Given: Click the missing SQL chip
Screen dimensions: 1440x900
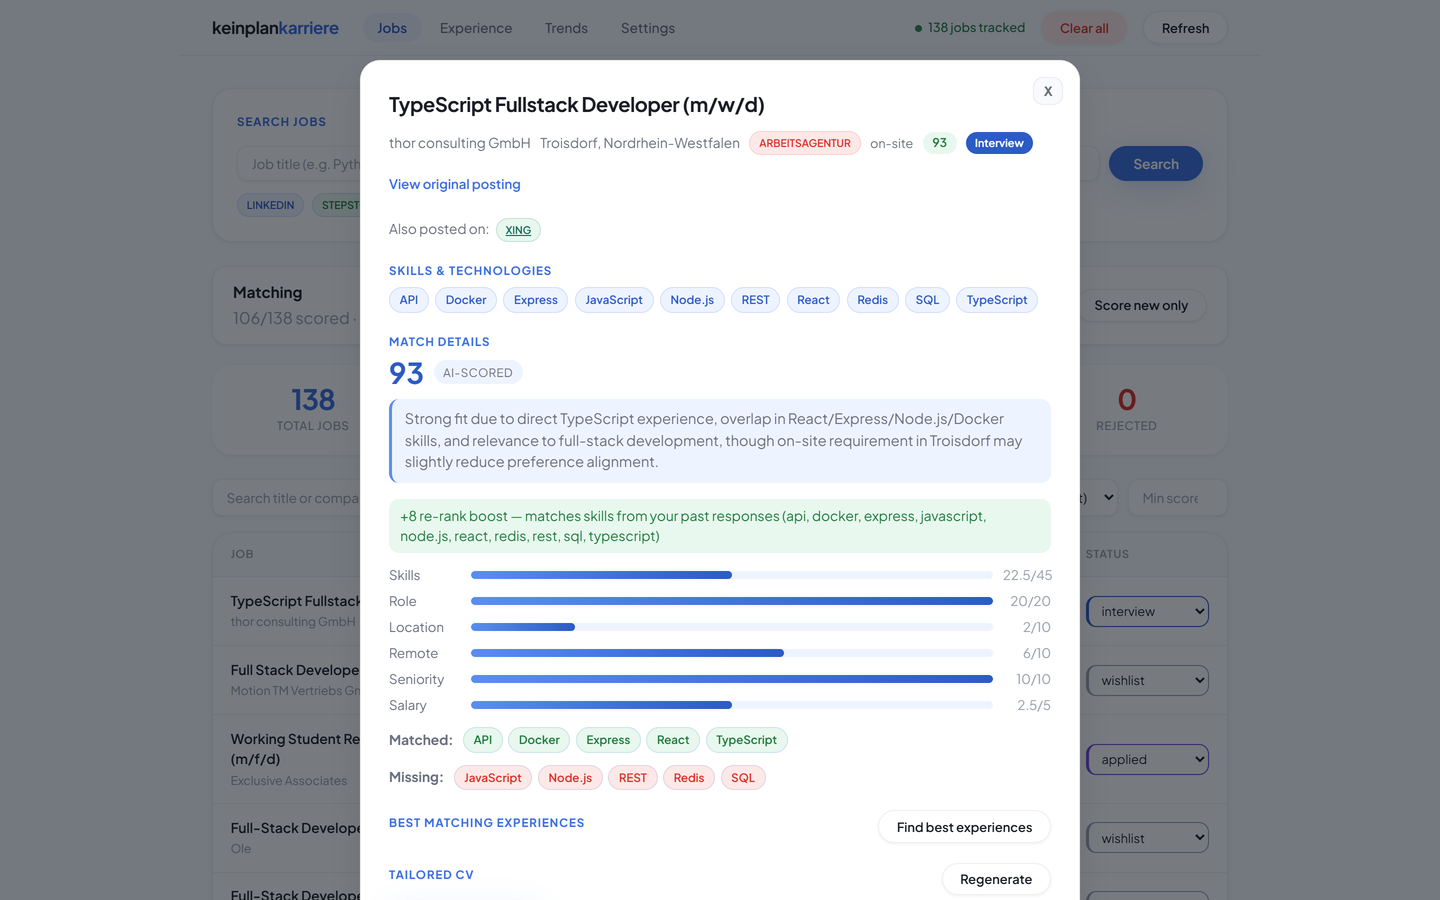Looking at the screenshot, I should tap(743, 778).
